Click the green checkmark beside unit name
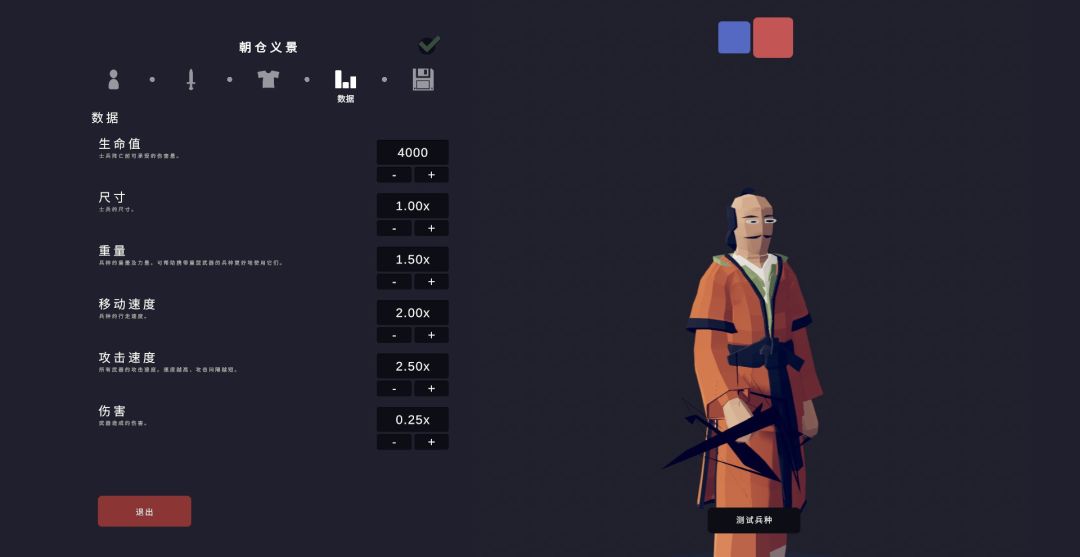The image size is (1080, 557). (429, 45)
